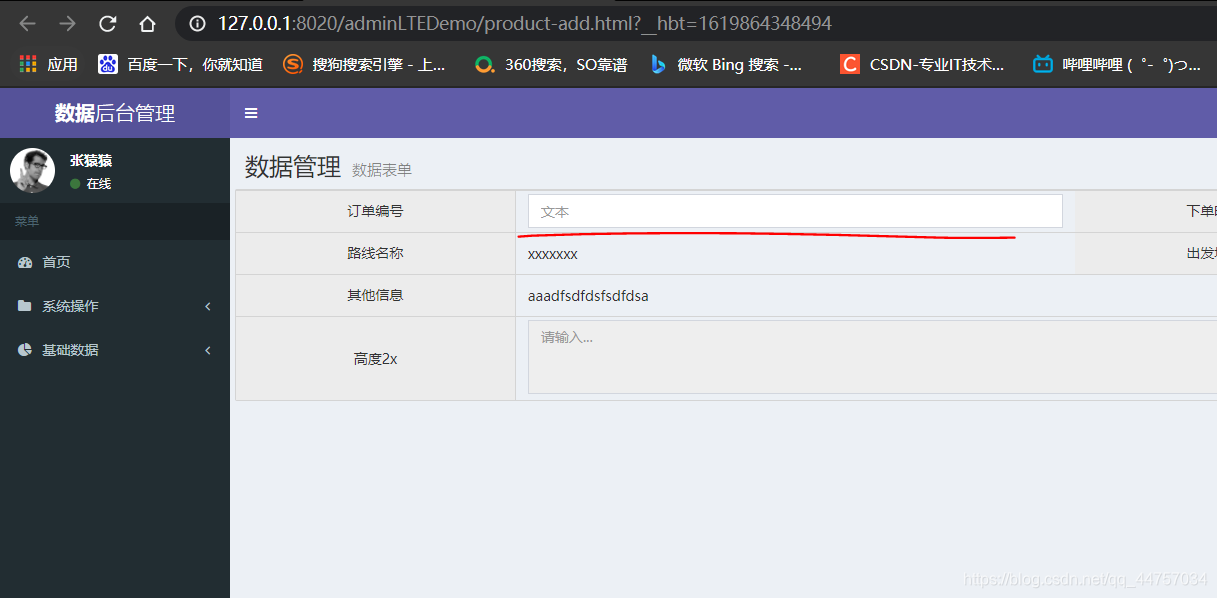
Task: Open the 百度一下 bookmark
Action: (x=181, y=64)
